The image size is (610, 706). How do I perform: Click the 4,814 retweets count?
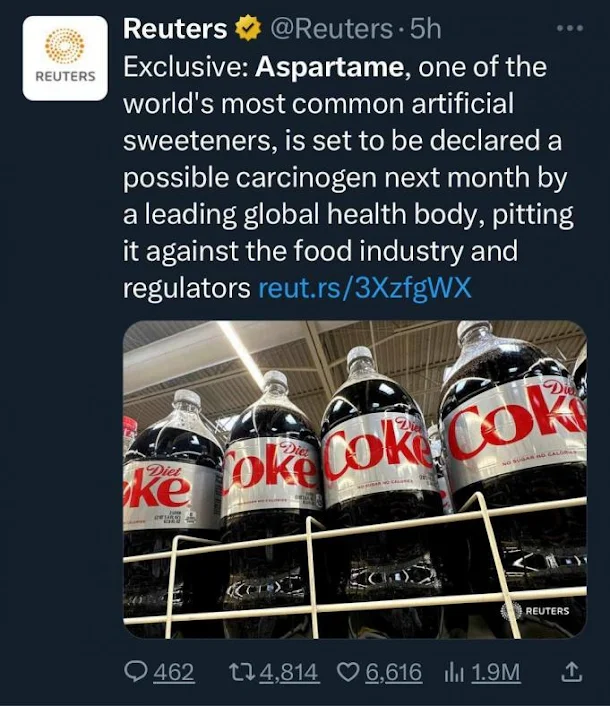coord(289,672)
